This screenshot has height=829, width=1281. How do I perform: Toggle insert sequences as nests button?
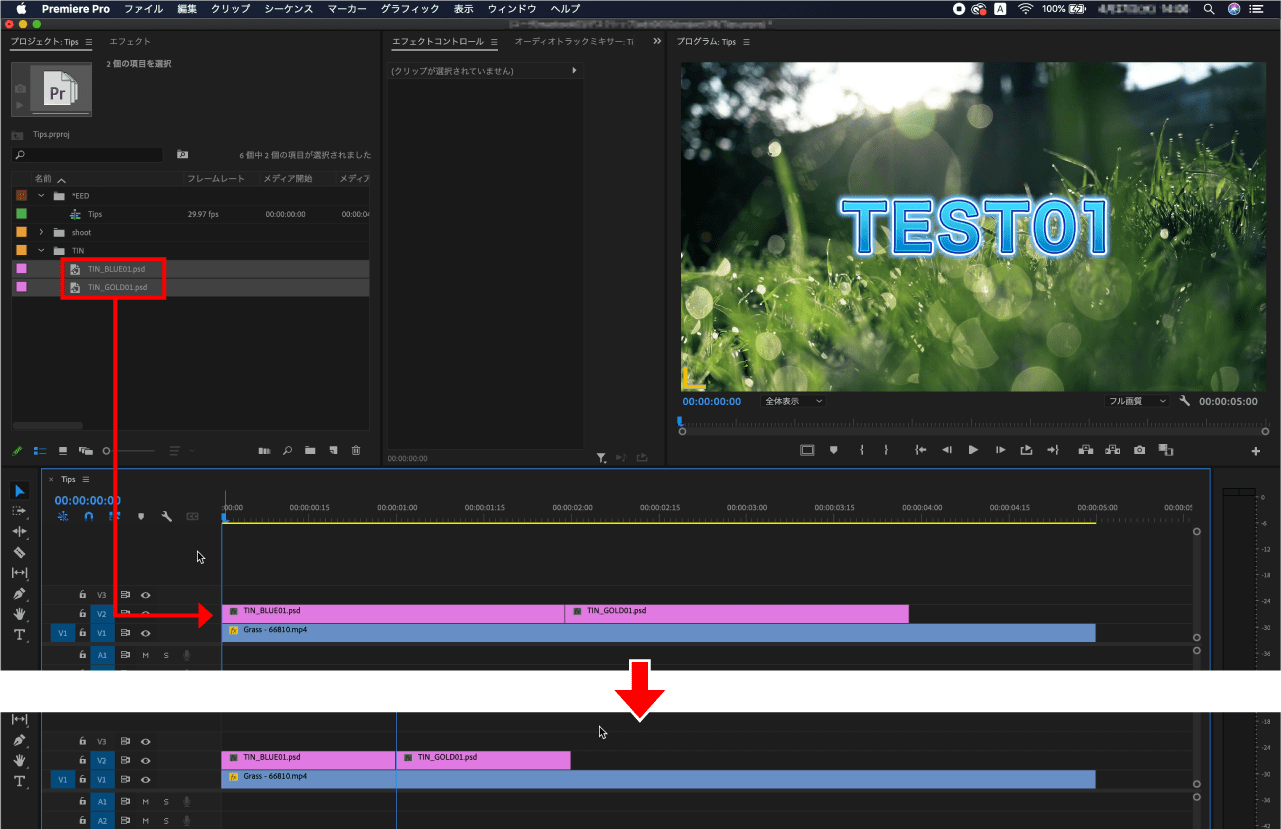click(63, 517)
